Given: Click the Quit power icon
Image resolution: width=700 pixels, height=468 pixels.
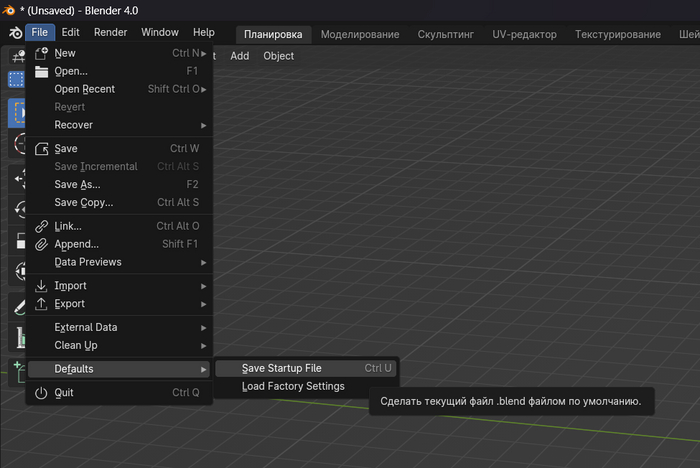Looking at the screenshot, I should pos(41,393).
